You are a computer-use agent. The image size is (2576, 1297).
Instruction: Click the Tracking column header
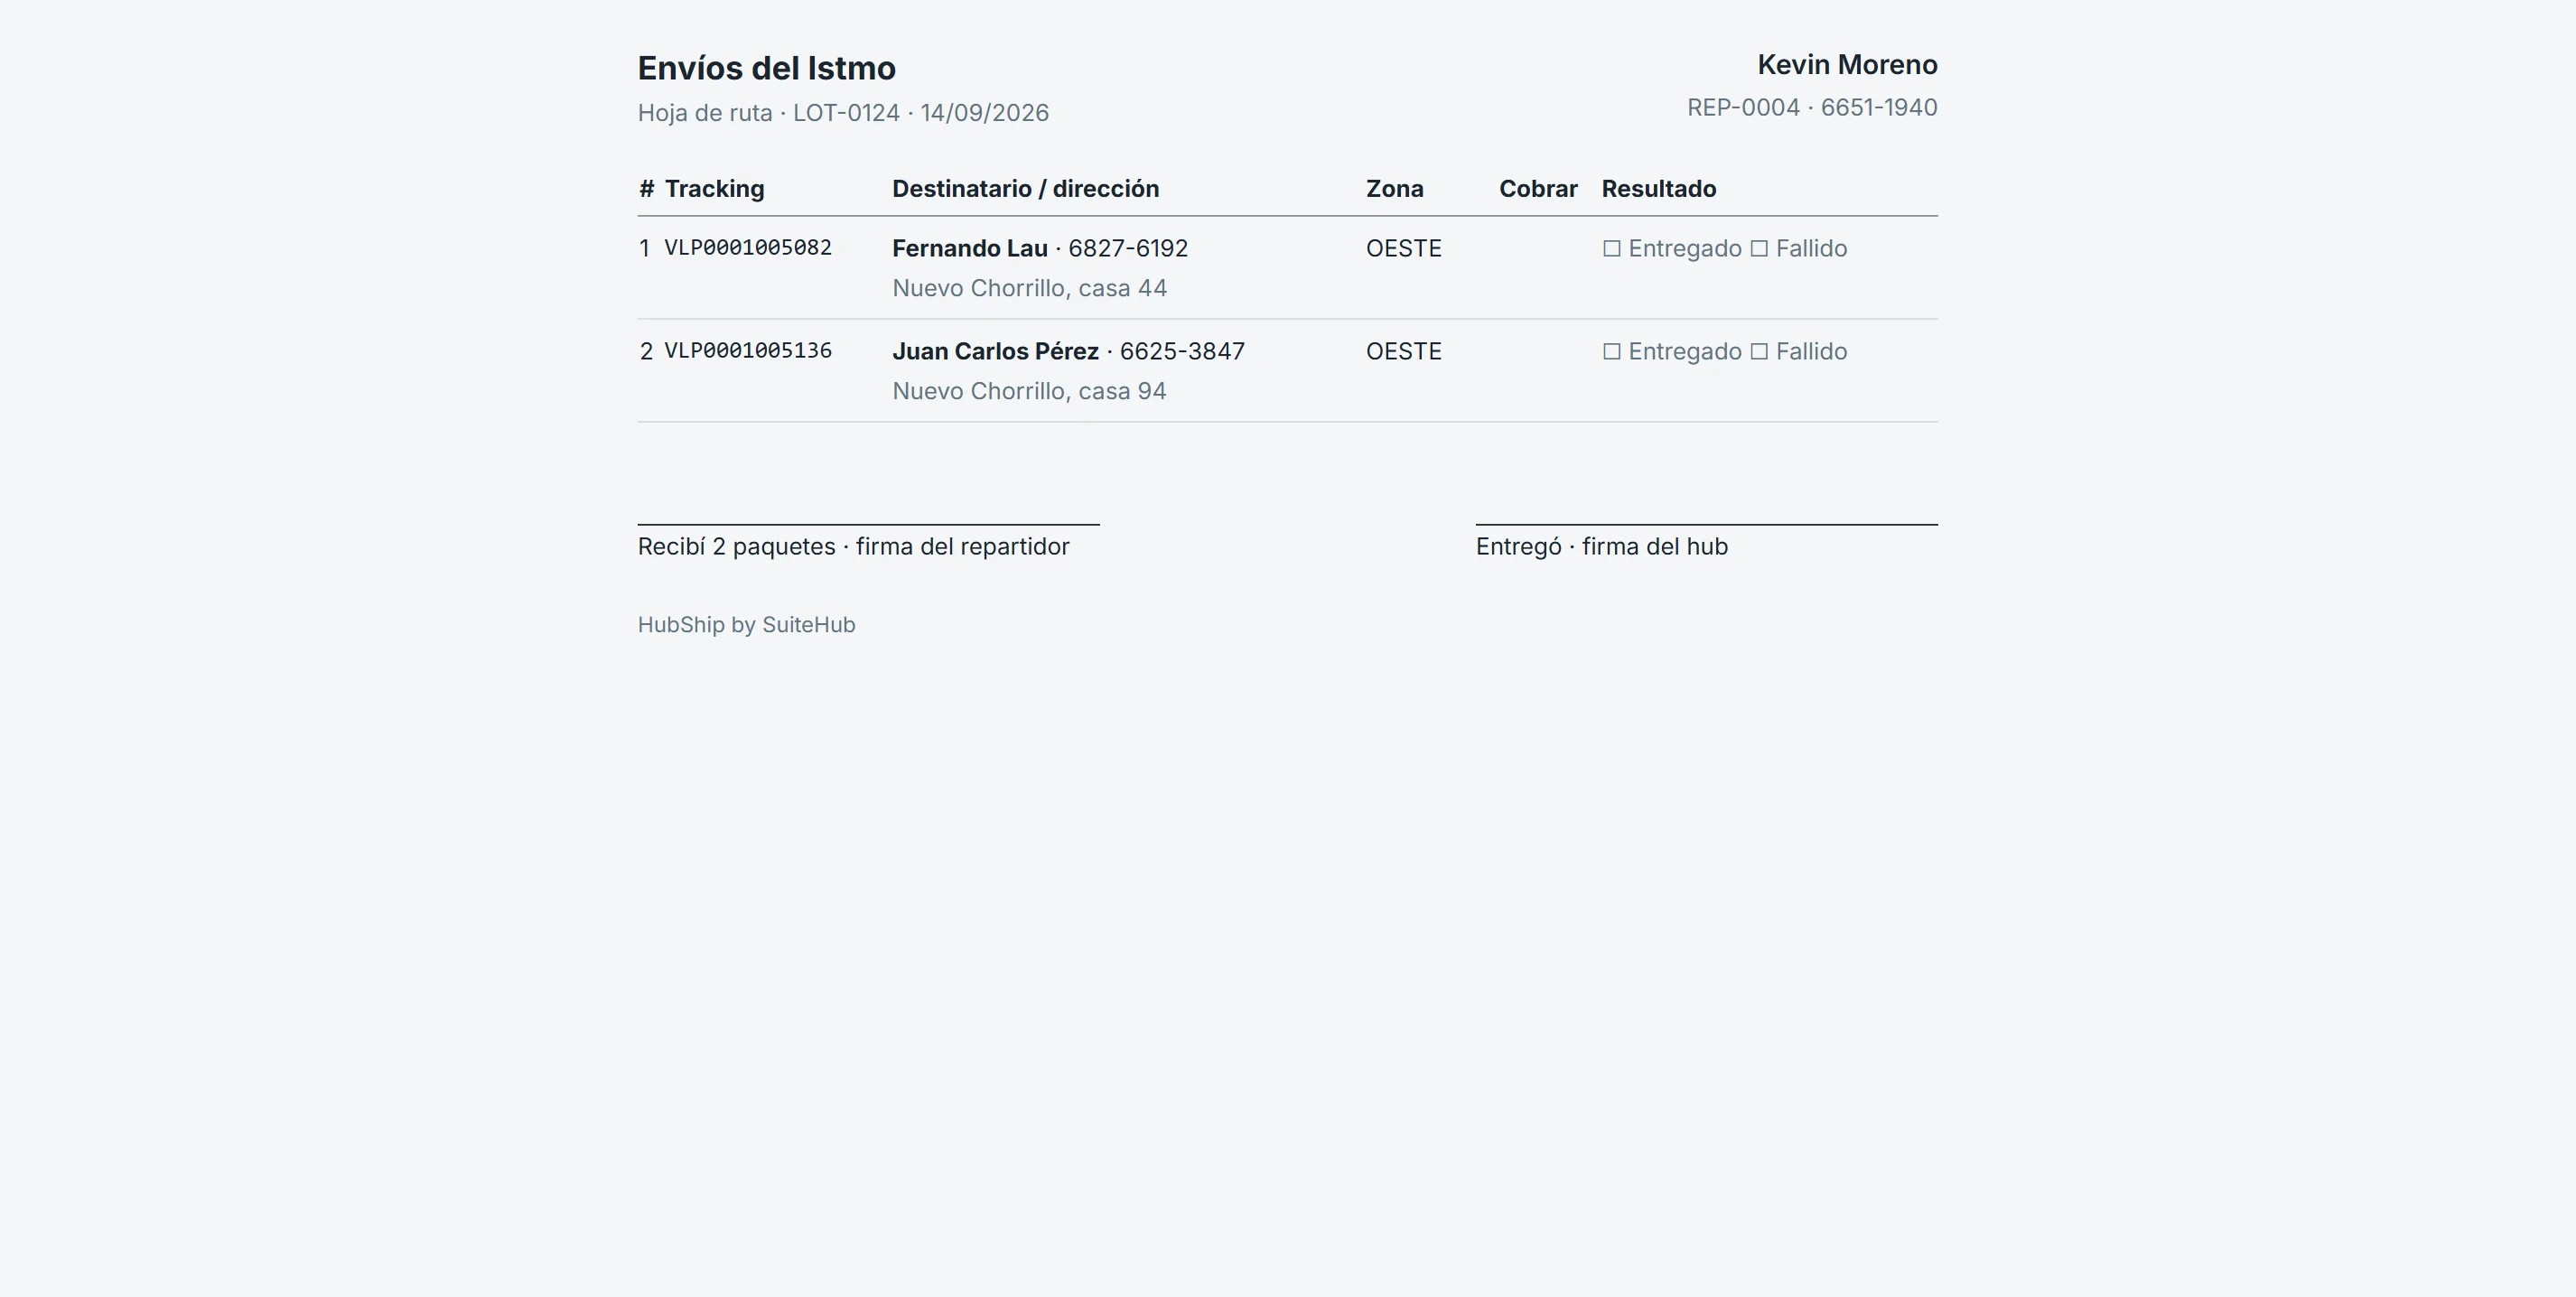(714, 189)
